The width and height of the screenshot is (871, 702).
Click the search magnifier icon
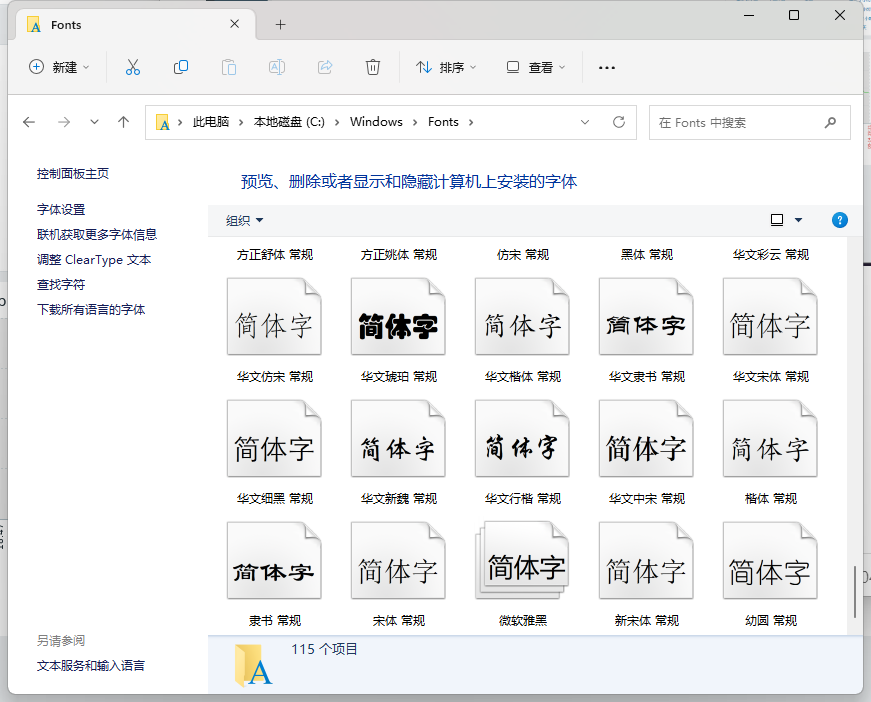click(830, 122)
